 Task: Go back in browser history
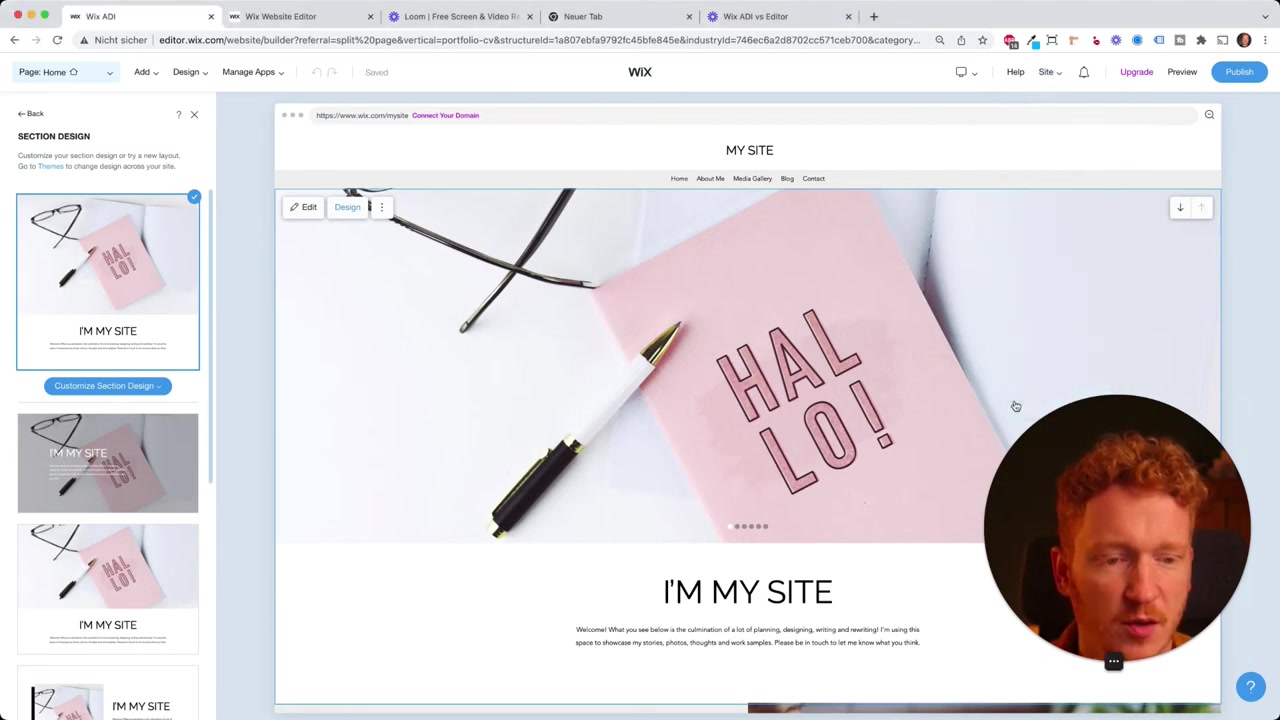pyautogui.click(x=14, y=40)
